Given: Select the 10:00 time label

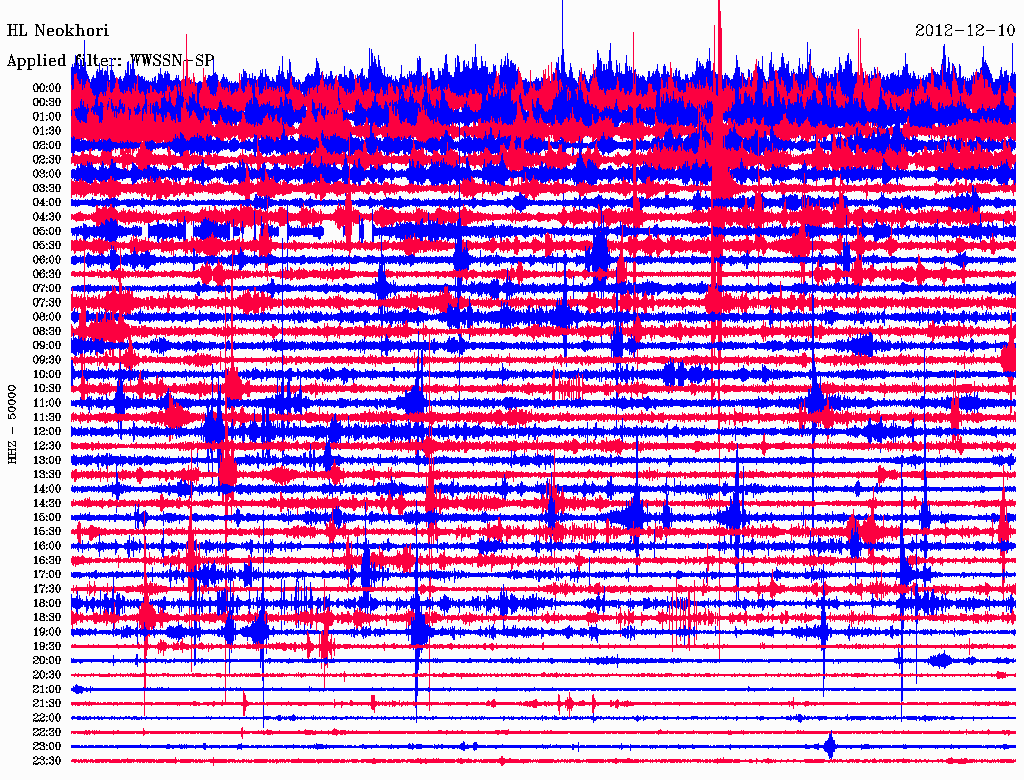Looking at the screenshot, I should (46, 374).
